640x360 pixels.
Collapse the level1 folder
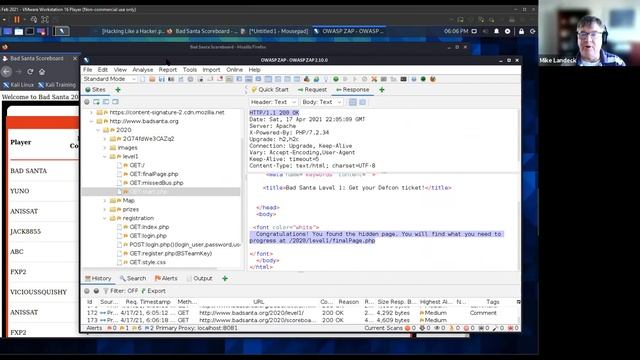coord(105,156)
